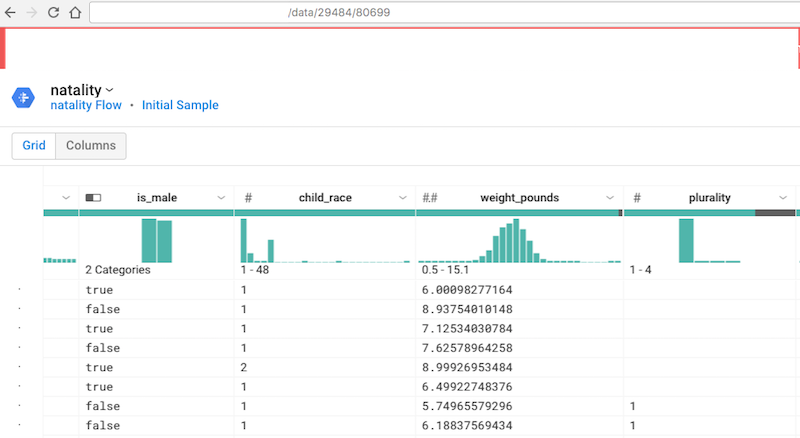Click the is_male data quality bar
This screenshot has height=438, width=800.
pos(157,213)
